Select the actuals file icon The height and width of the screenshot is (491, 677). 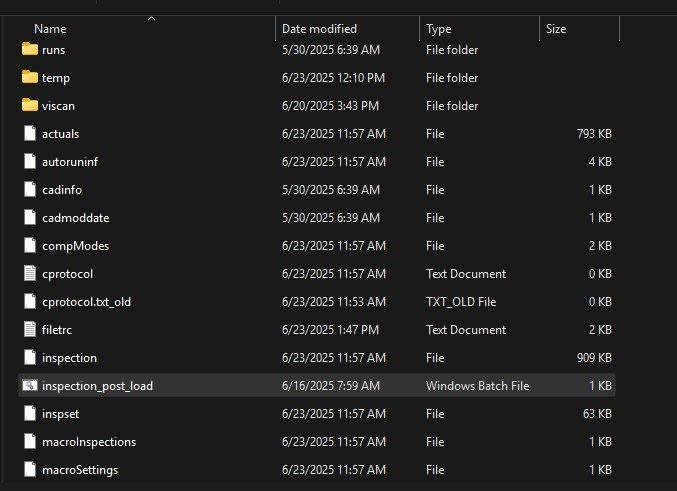pos(30,133)
